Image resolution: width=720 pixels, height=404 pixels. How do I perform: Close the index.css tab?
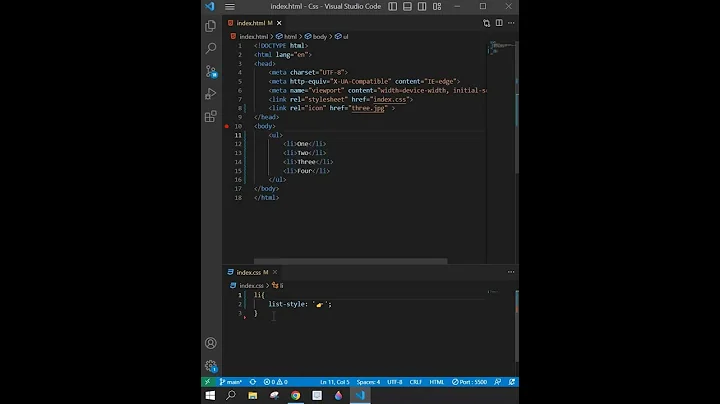(275, 272)
